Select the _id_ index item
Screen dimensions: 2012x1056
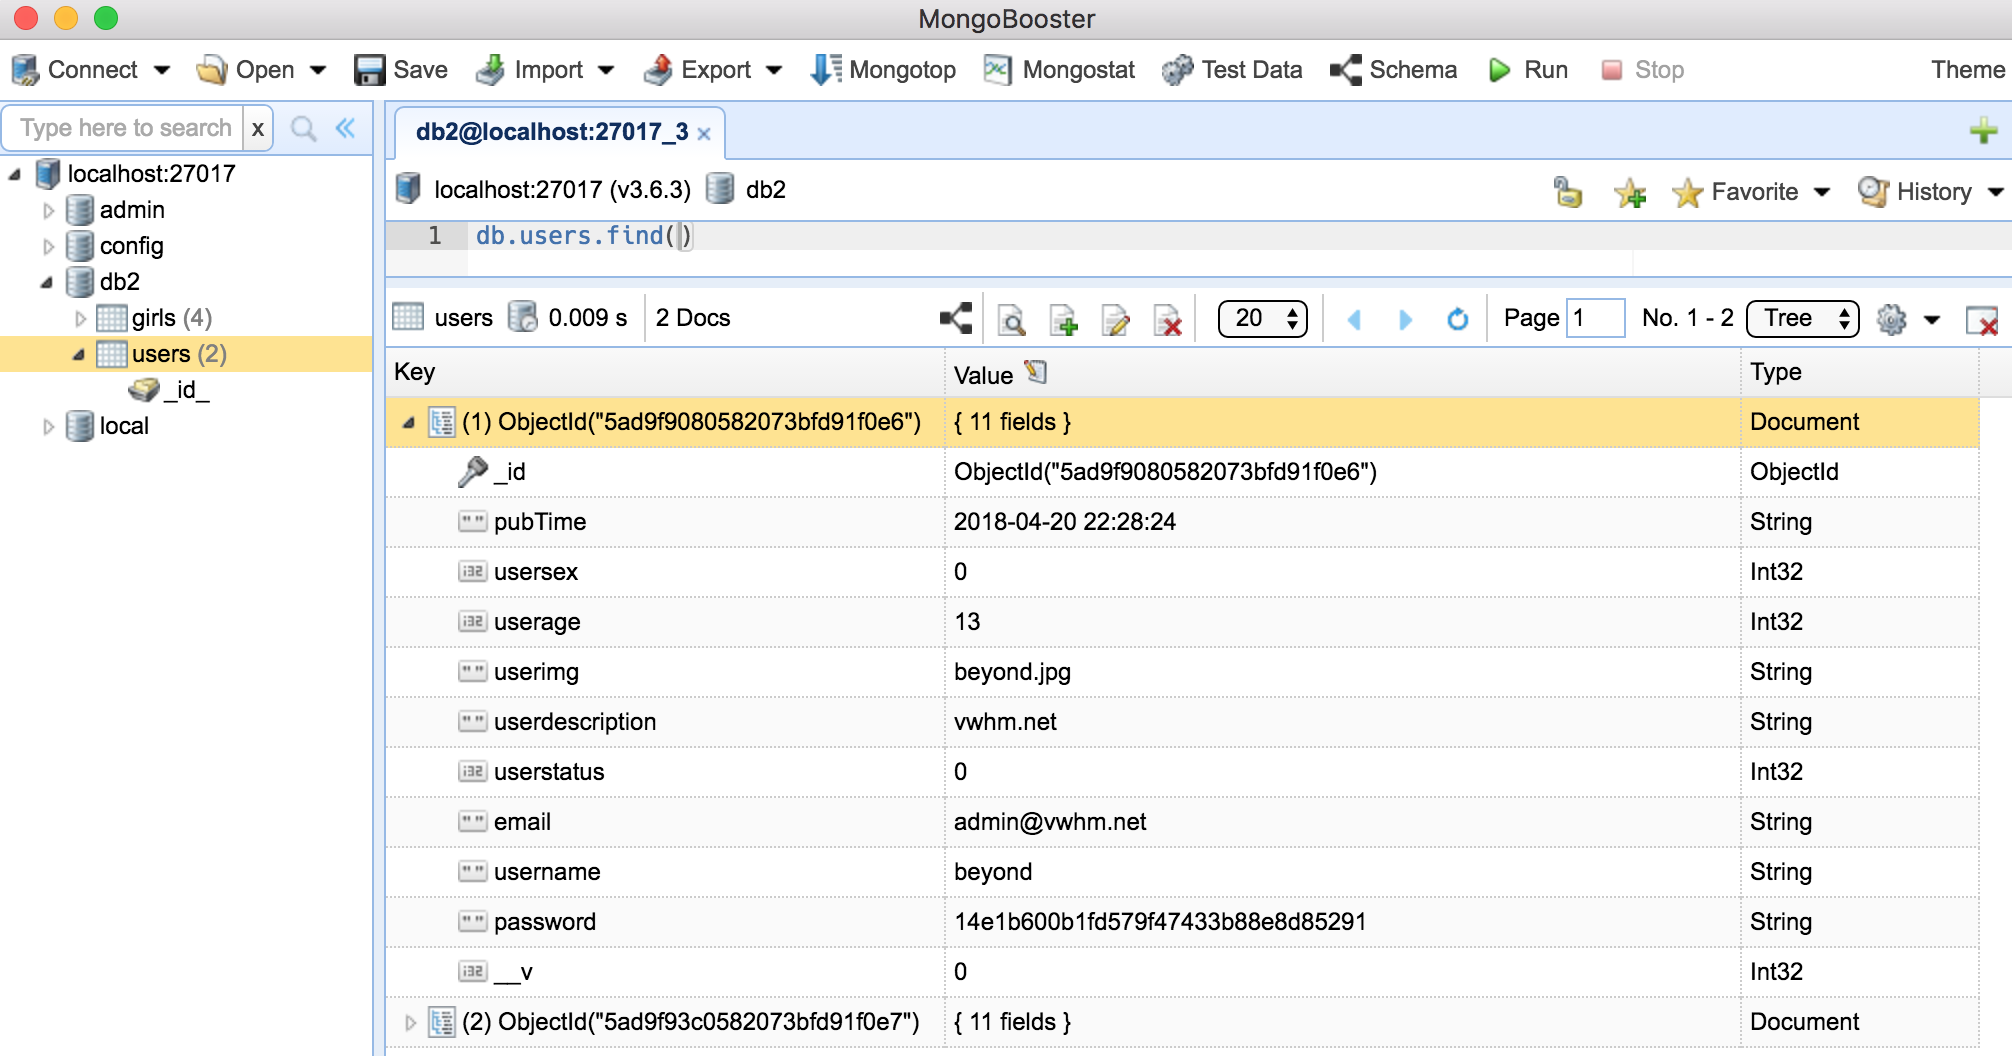click(x=170, y=390)
